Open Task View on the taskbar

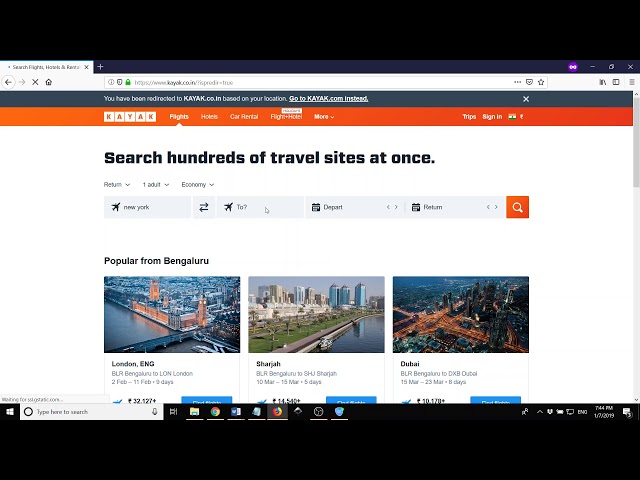pos(173,412)
